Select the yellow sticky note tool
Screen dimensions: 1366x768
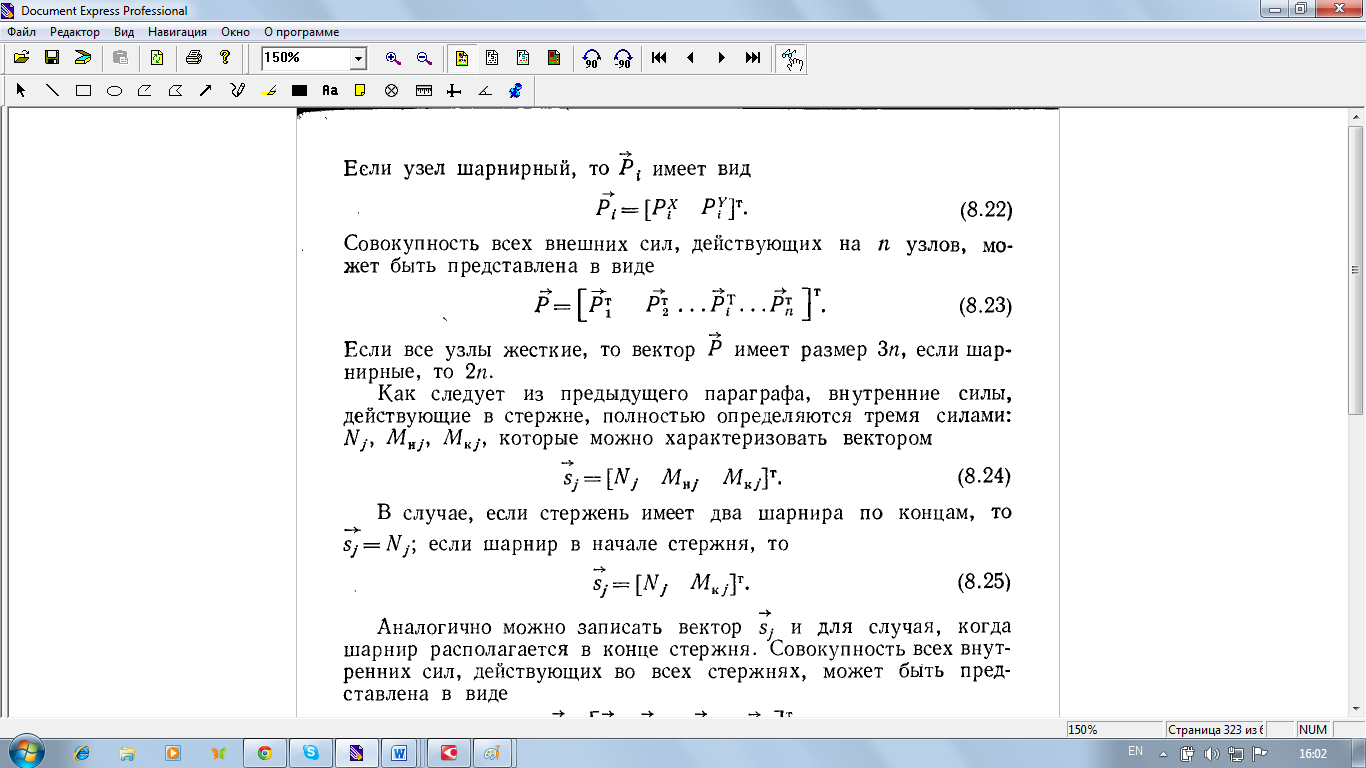(x=360, y=90)
